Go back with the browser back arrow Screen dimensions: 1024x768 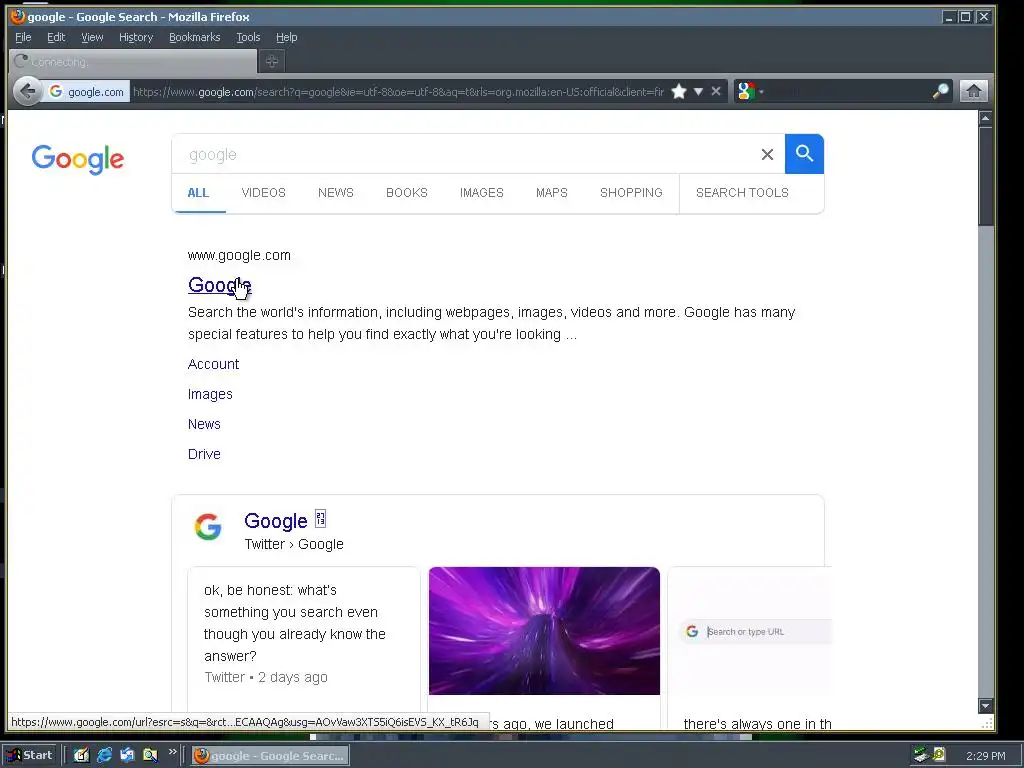[27, 91]
